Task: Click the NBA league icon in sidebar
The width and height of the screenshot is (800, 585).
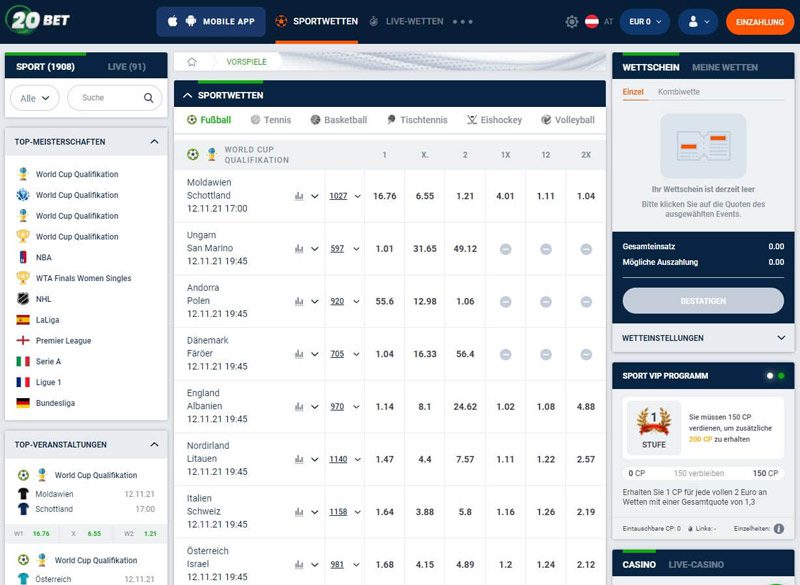Action: pyautogui.click(x=23, y=257)
